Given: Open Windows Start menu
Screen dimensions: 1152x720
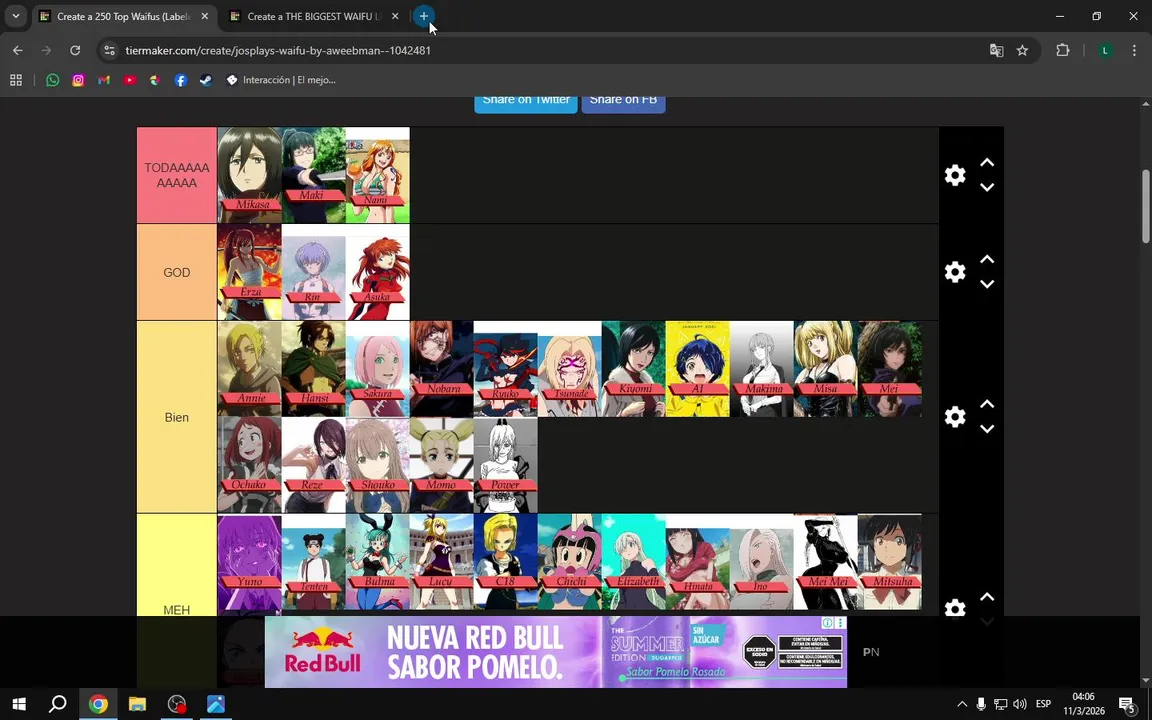Looking at the screenshot, I should (19, 704).
